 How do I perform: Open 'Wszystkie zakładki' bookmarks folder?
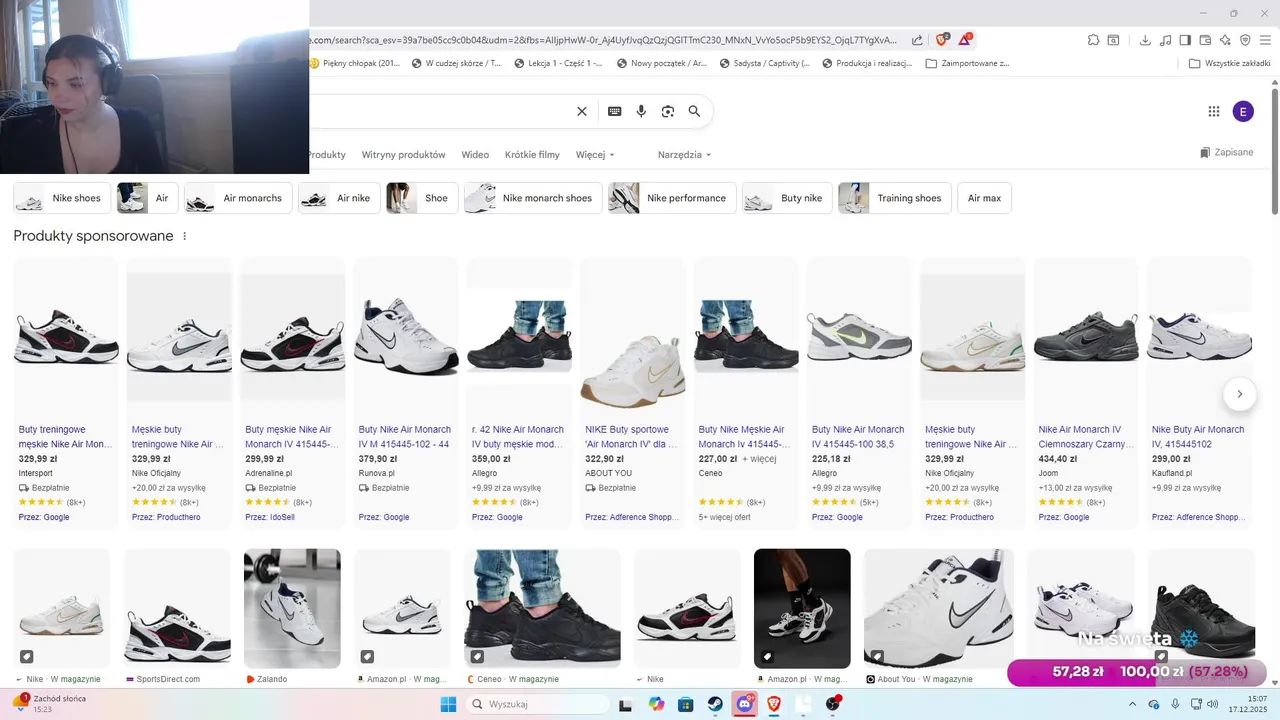coord(1230,63)
